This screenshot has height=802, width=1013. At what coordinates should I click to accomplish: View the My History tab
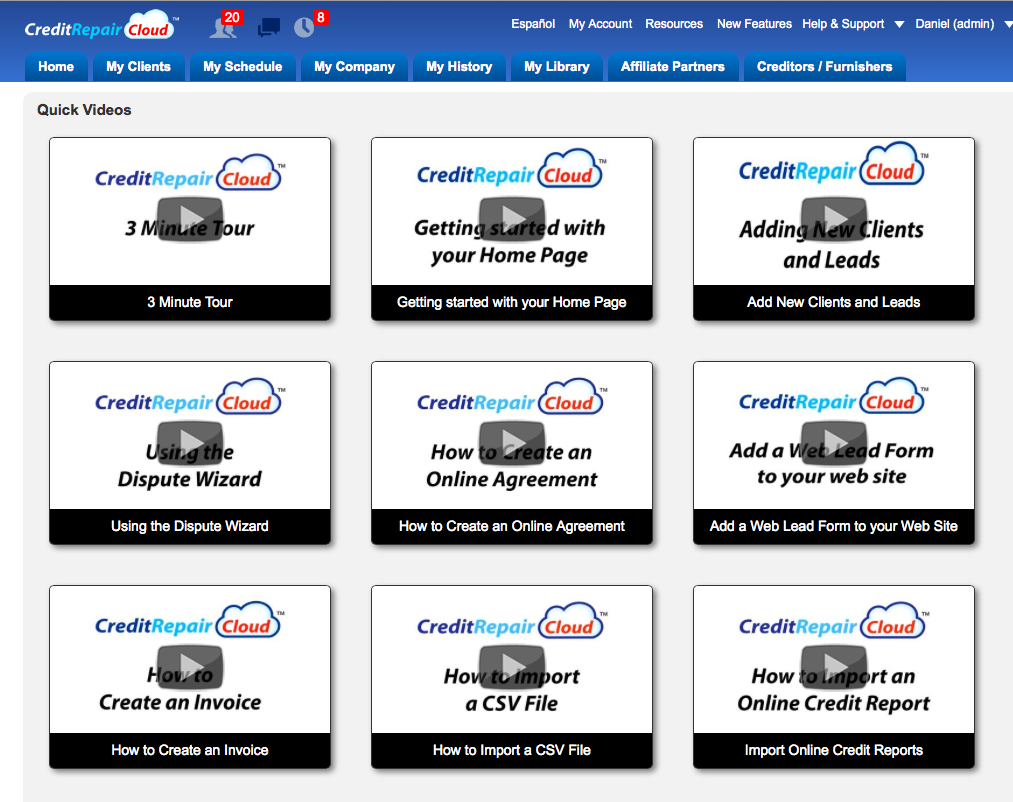pyautogui.click(x=459, y=67)
